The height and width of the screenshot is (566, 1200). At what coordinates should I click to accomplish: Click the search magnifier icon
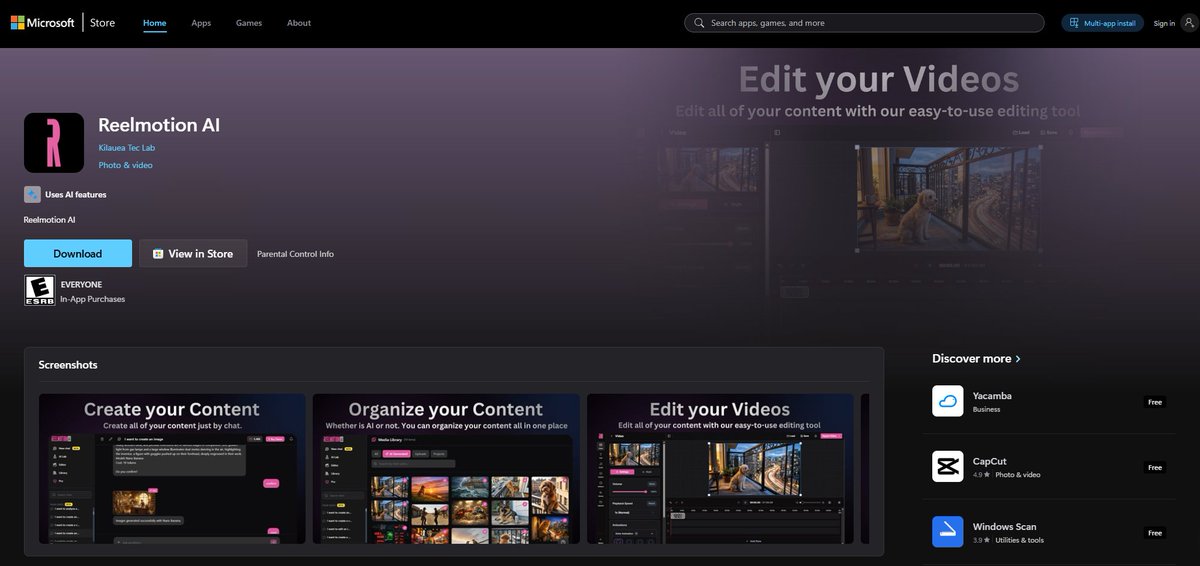point(698,23)
